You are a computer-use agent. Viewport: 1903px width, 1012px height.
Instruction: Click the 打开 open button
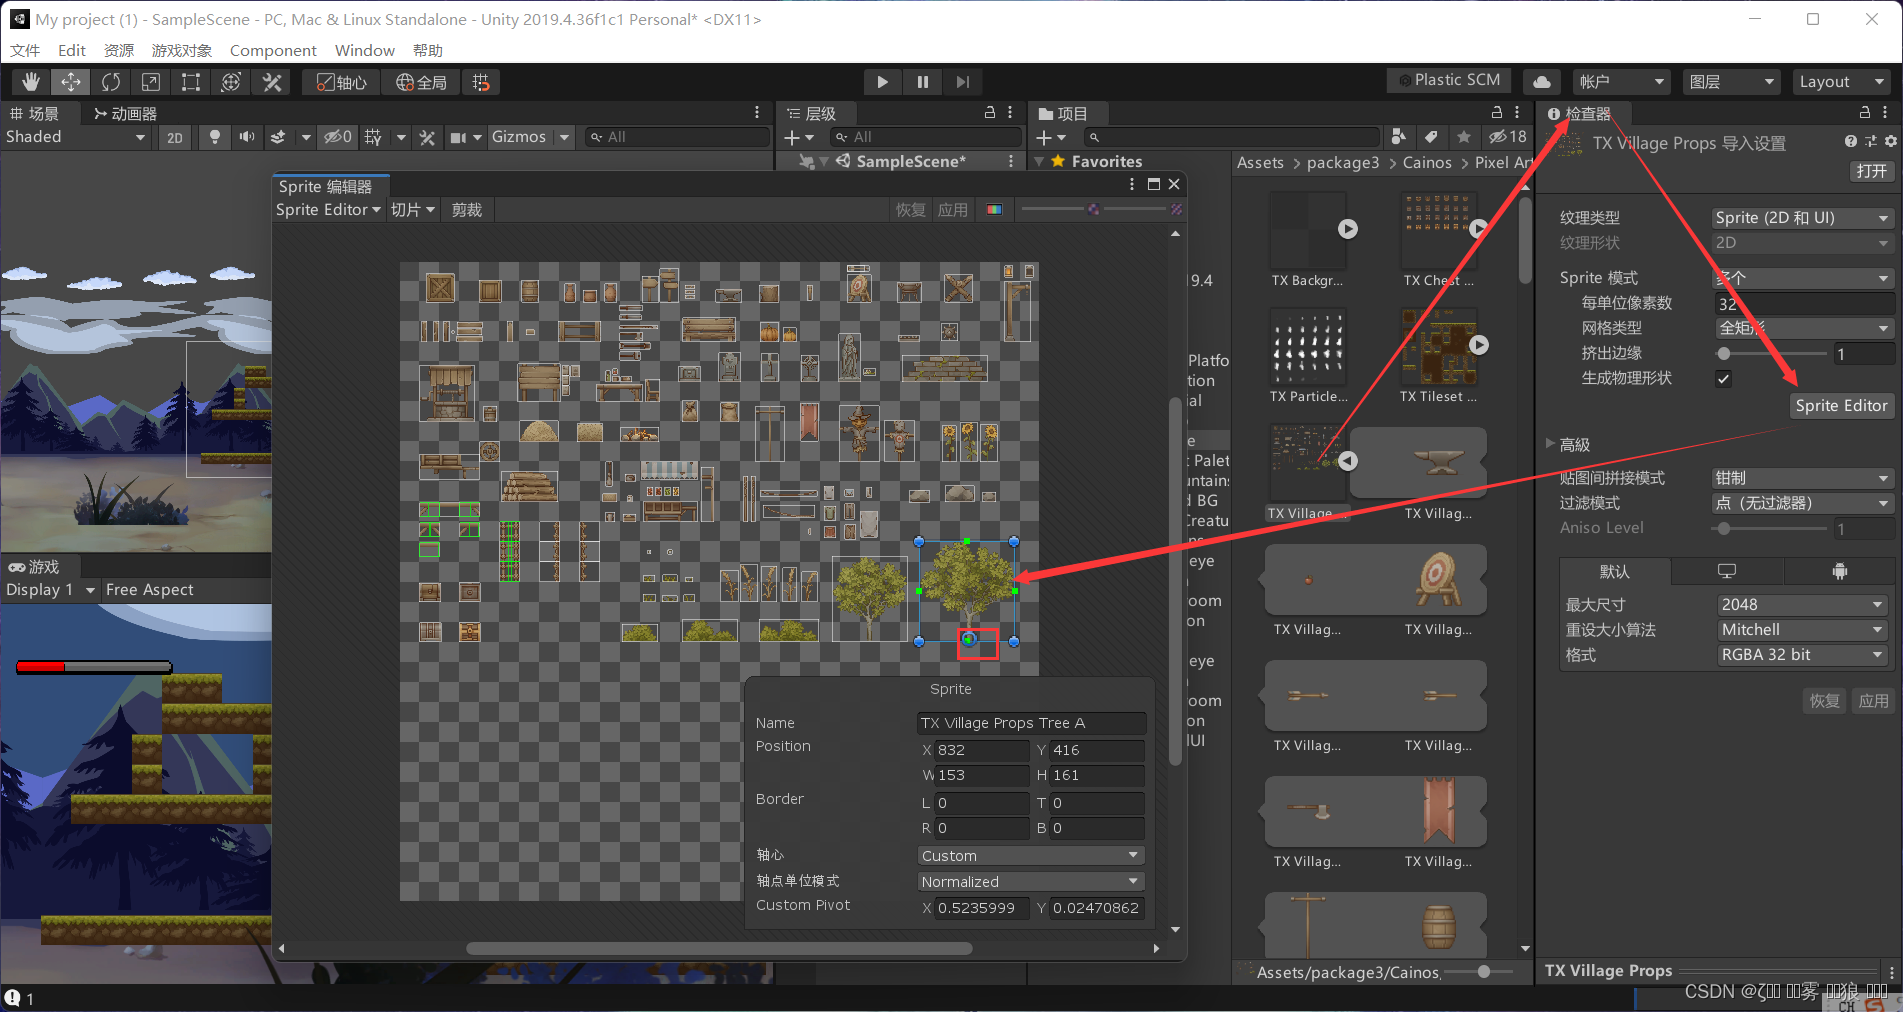pos(1871,171)
